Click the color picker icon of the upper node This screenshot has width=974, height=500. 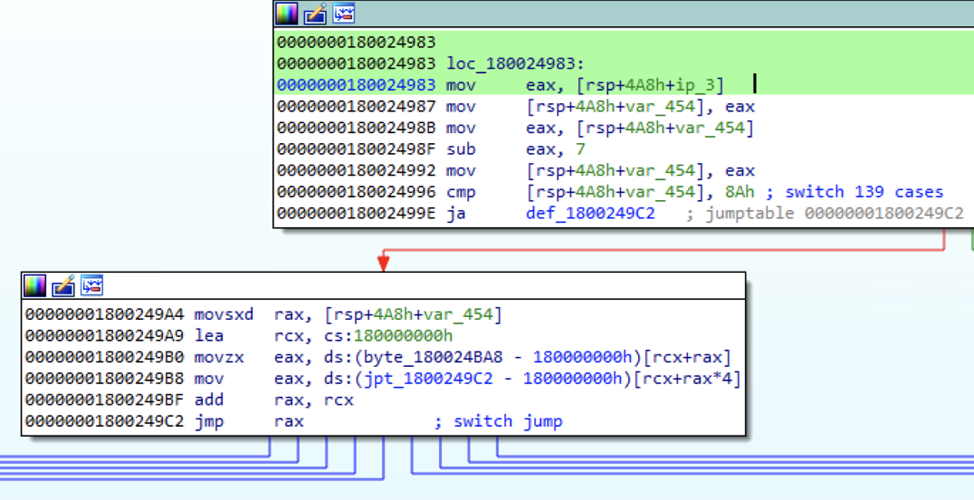pyautogui.click(x=286, y=13)
